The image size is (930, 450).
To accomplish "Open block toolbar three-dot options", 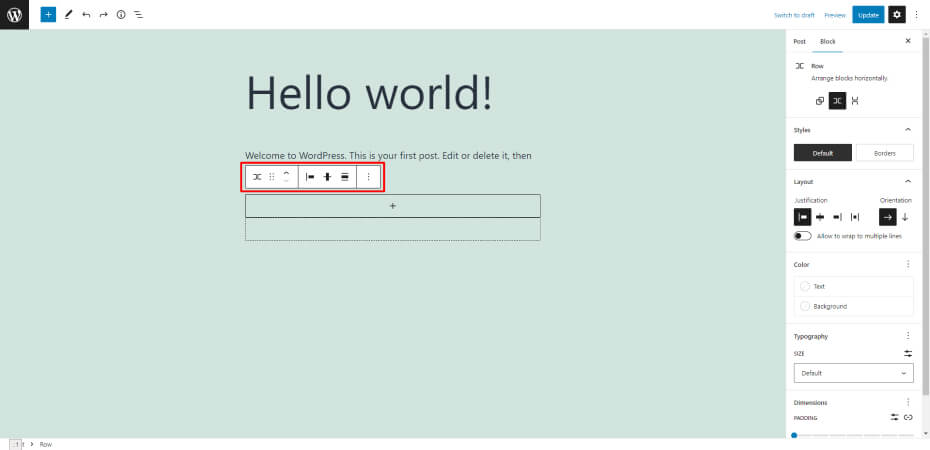I will (368, 177).
